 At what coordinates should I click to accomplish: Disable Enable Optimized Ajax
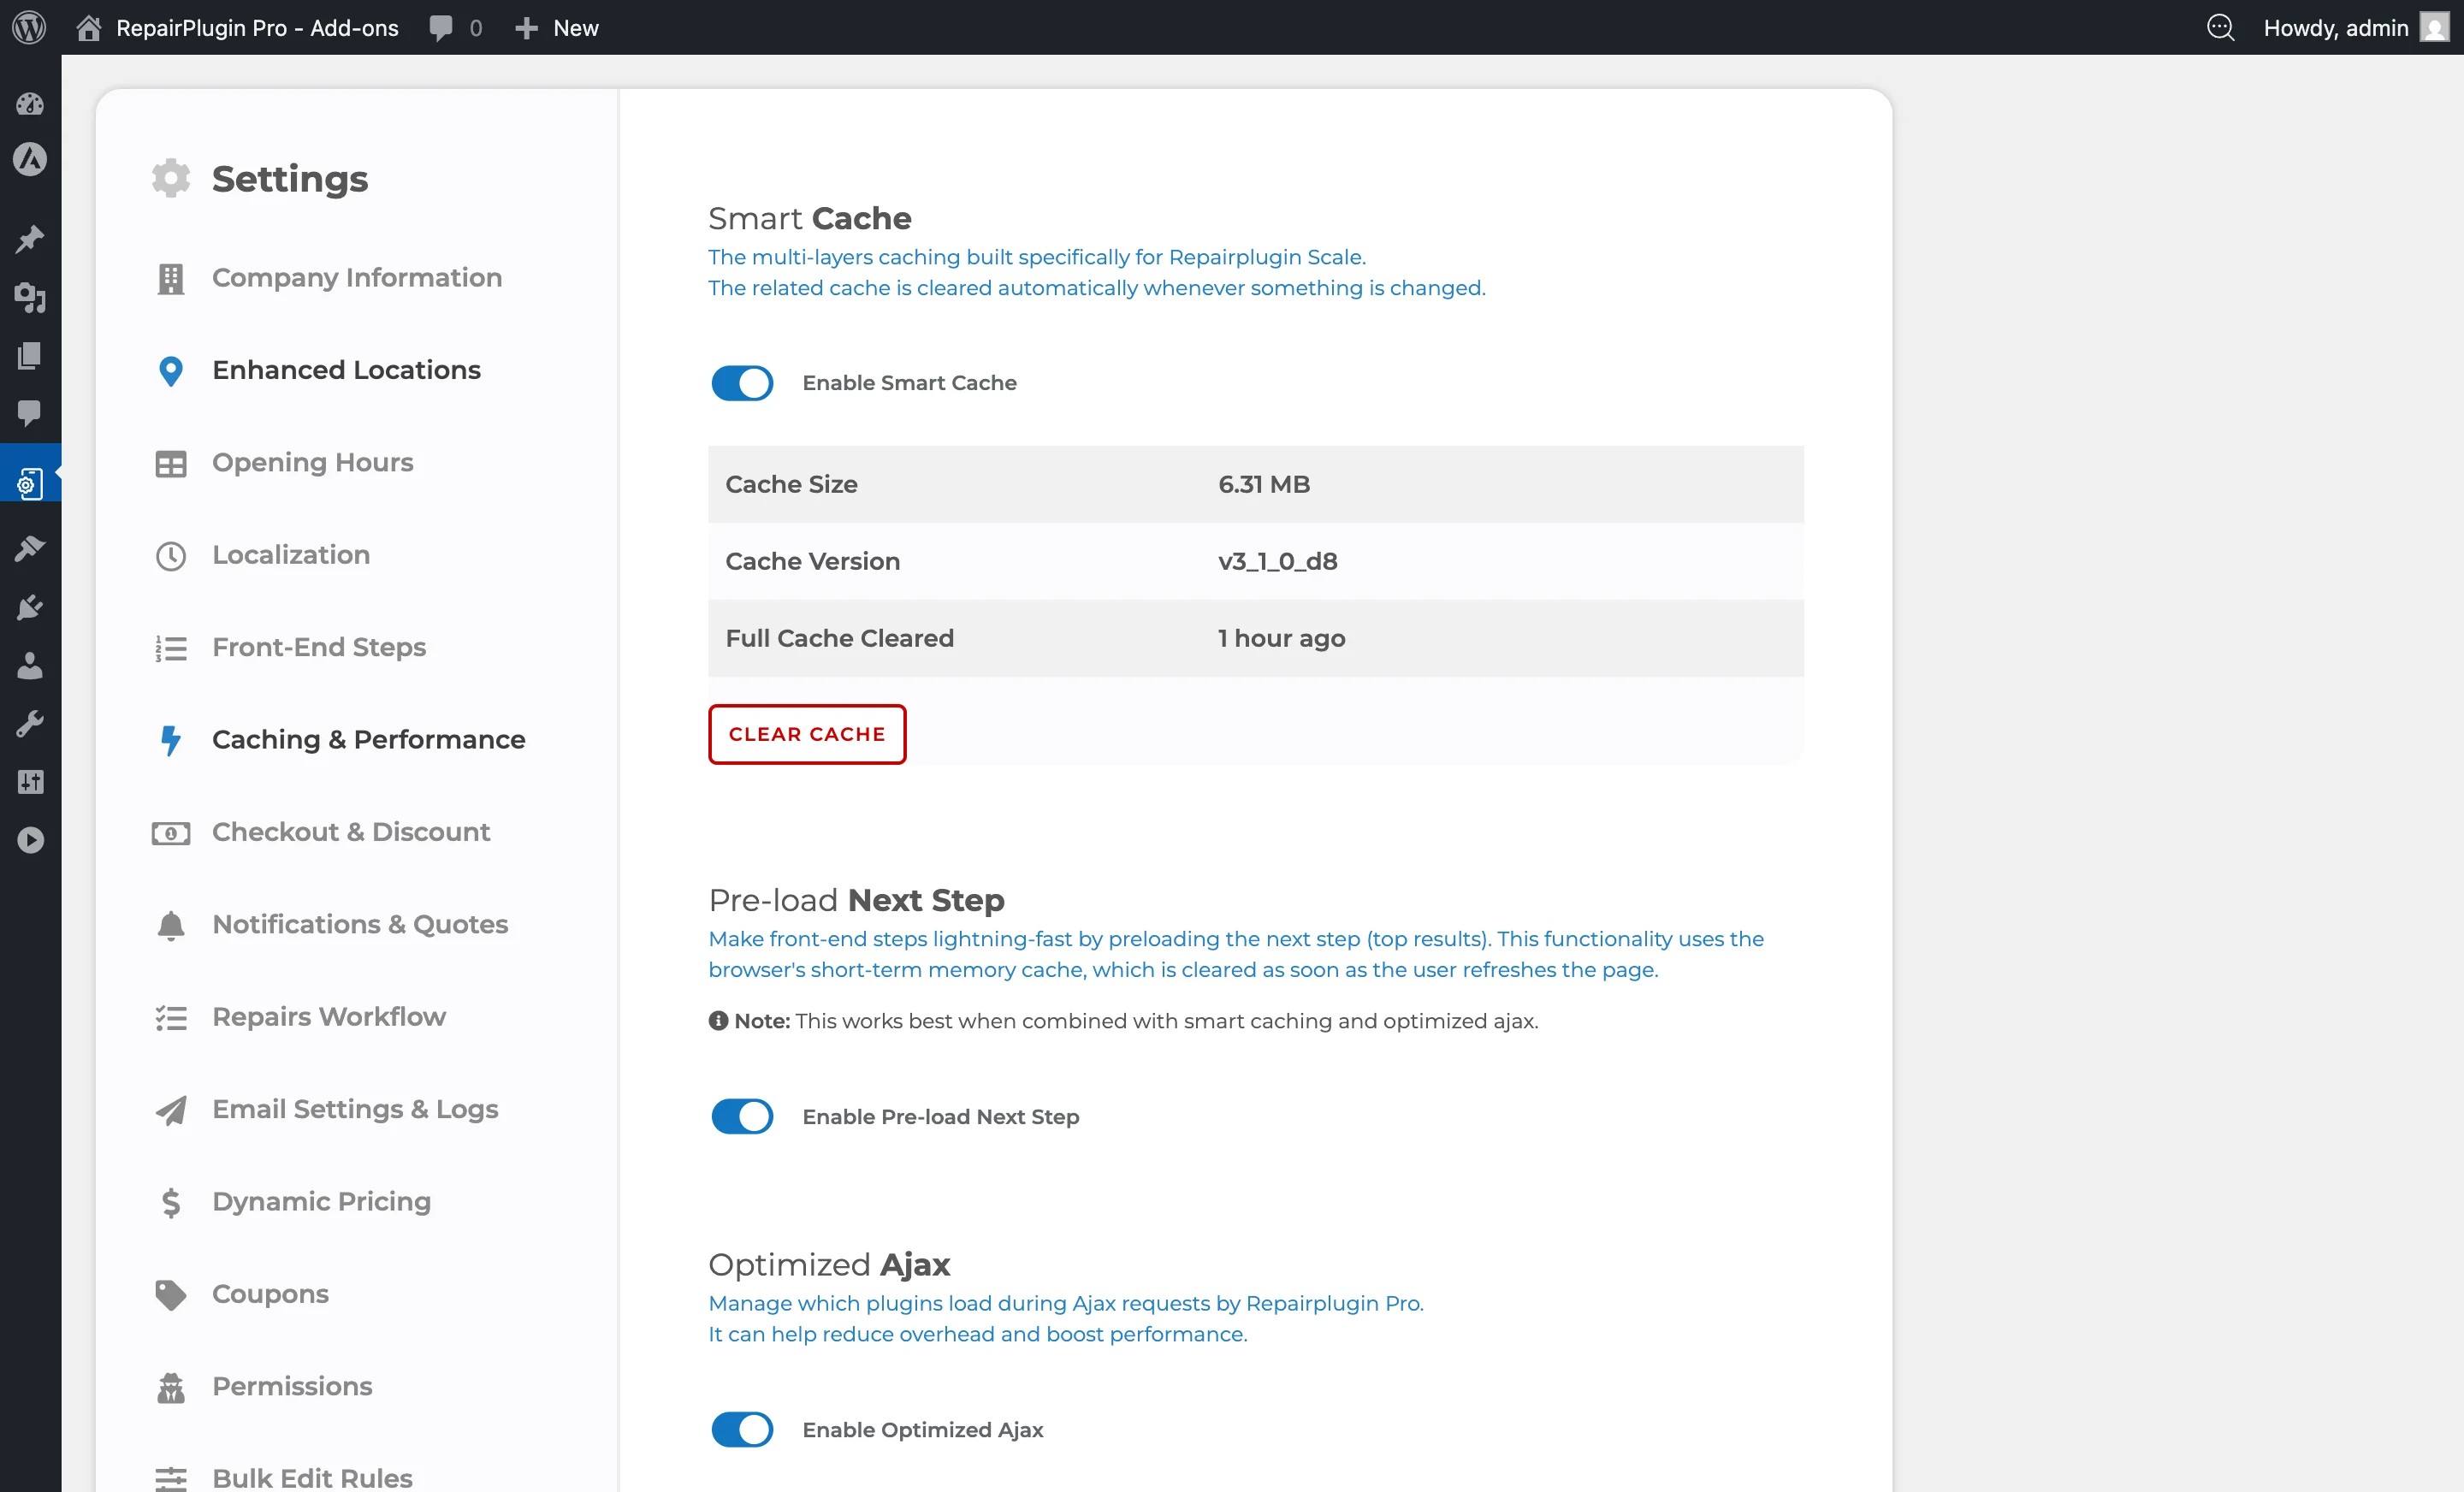click(x=741, y=1429)
